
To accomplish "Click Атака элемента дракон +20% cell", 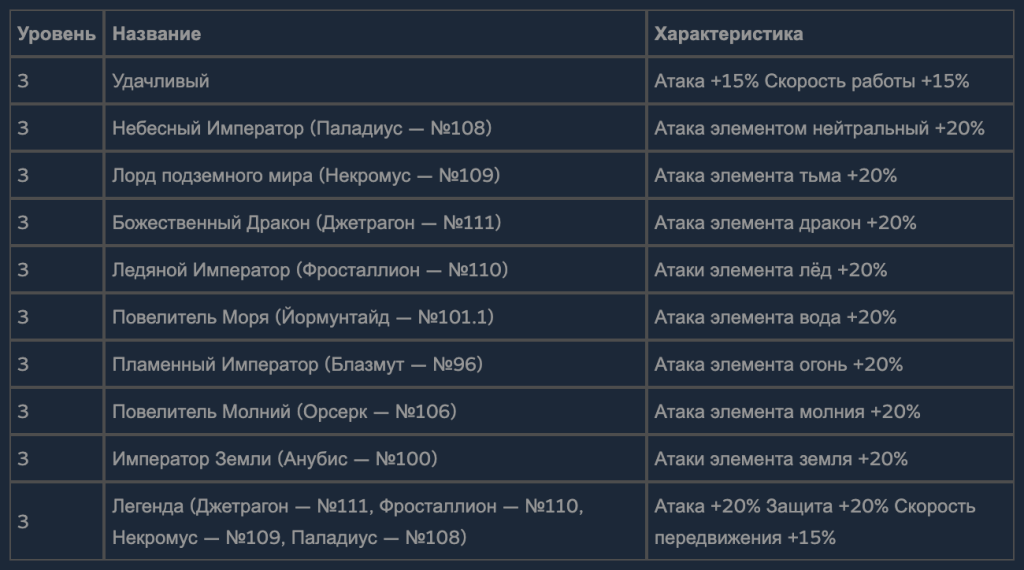I will [830, 222].
